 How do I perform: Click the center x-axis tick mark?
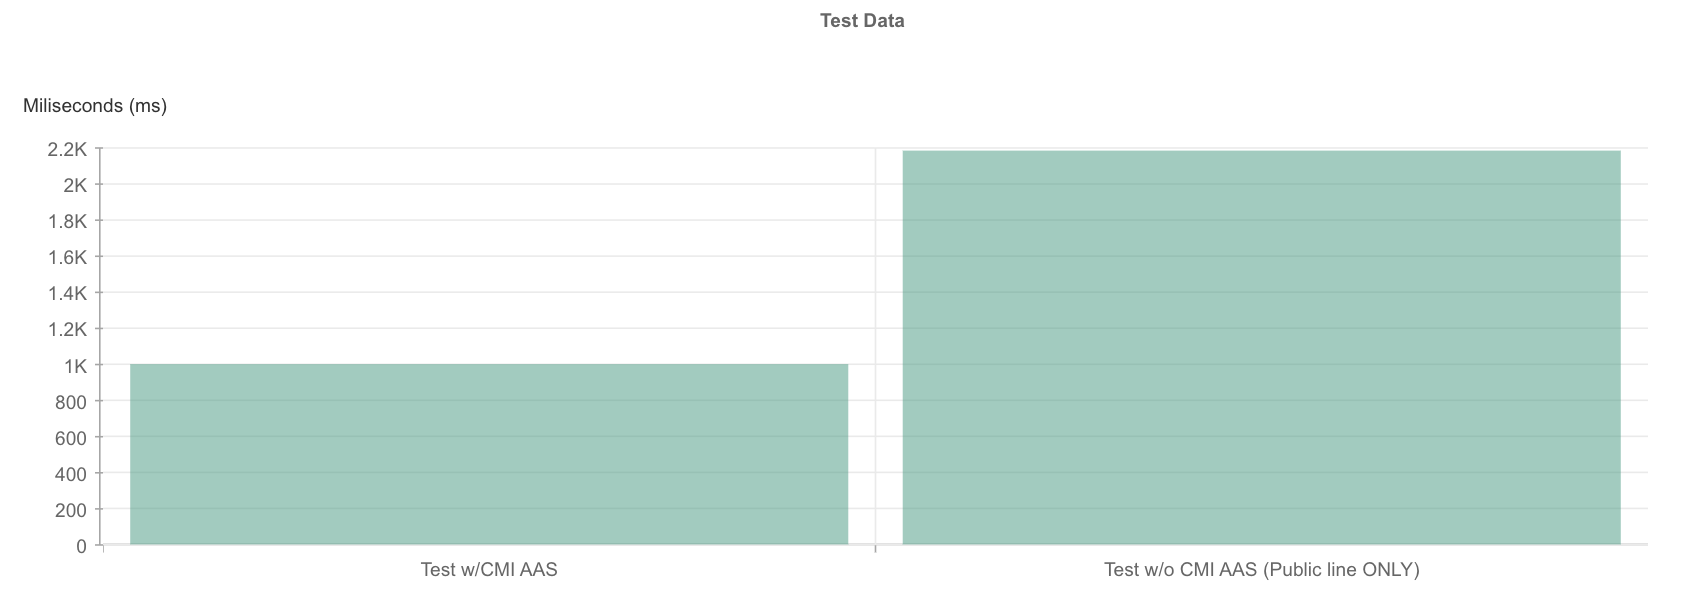[875, 548]
